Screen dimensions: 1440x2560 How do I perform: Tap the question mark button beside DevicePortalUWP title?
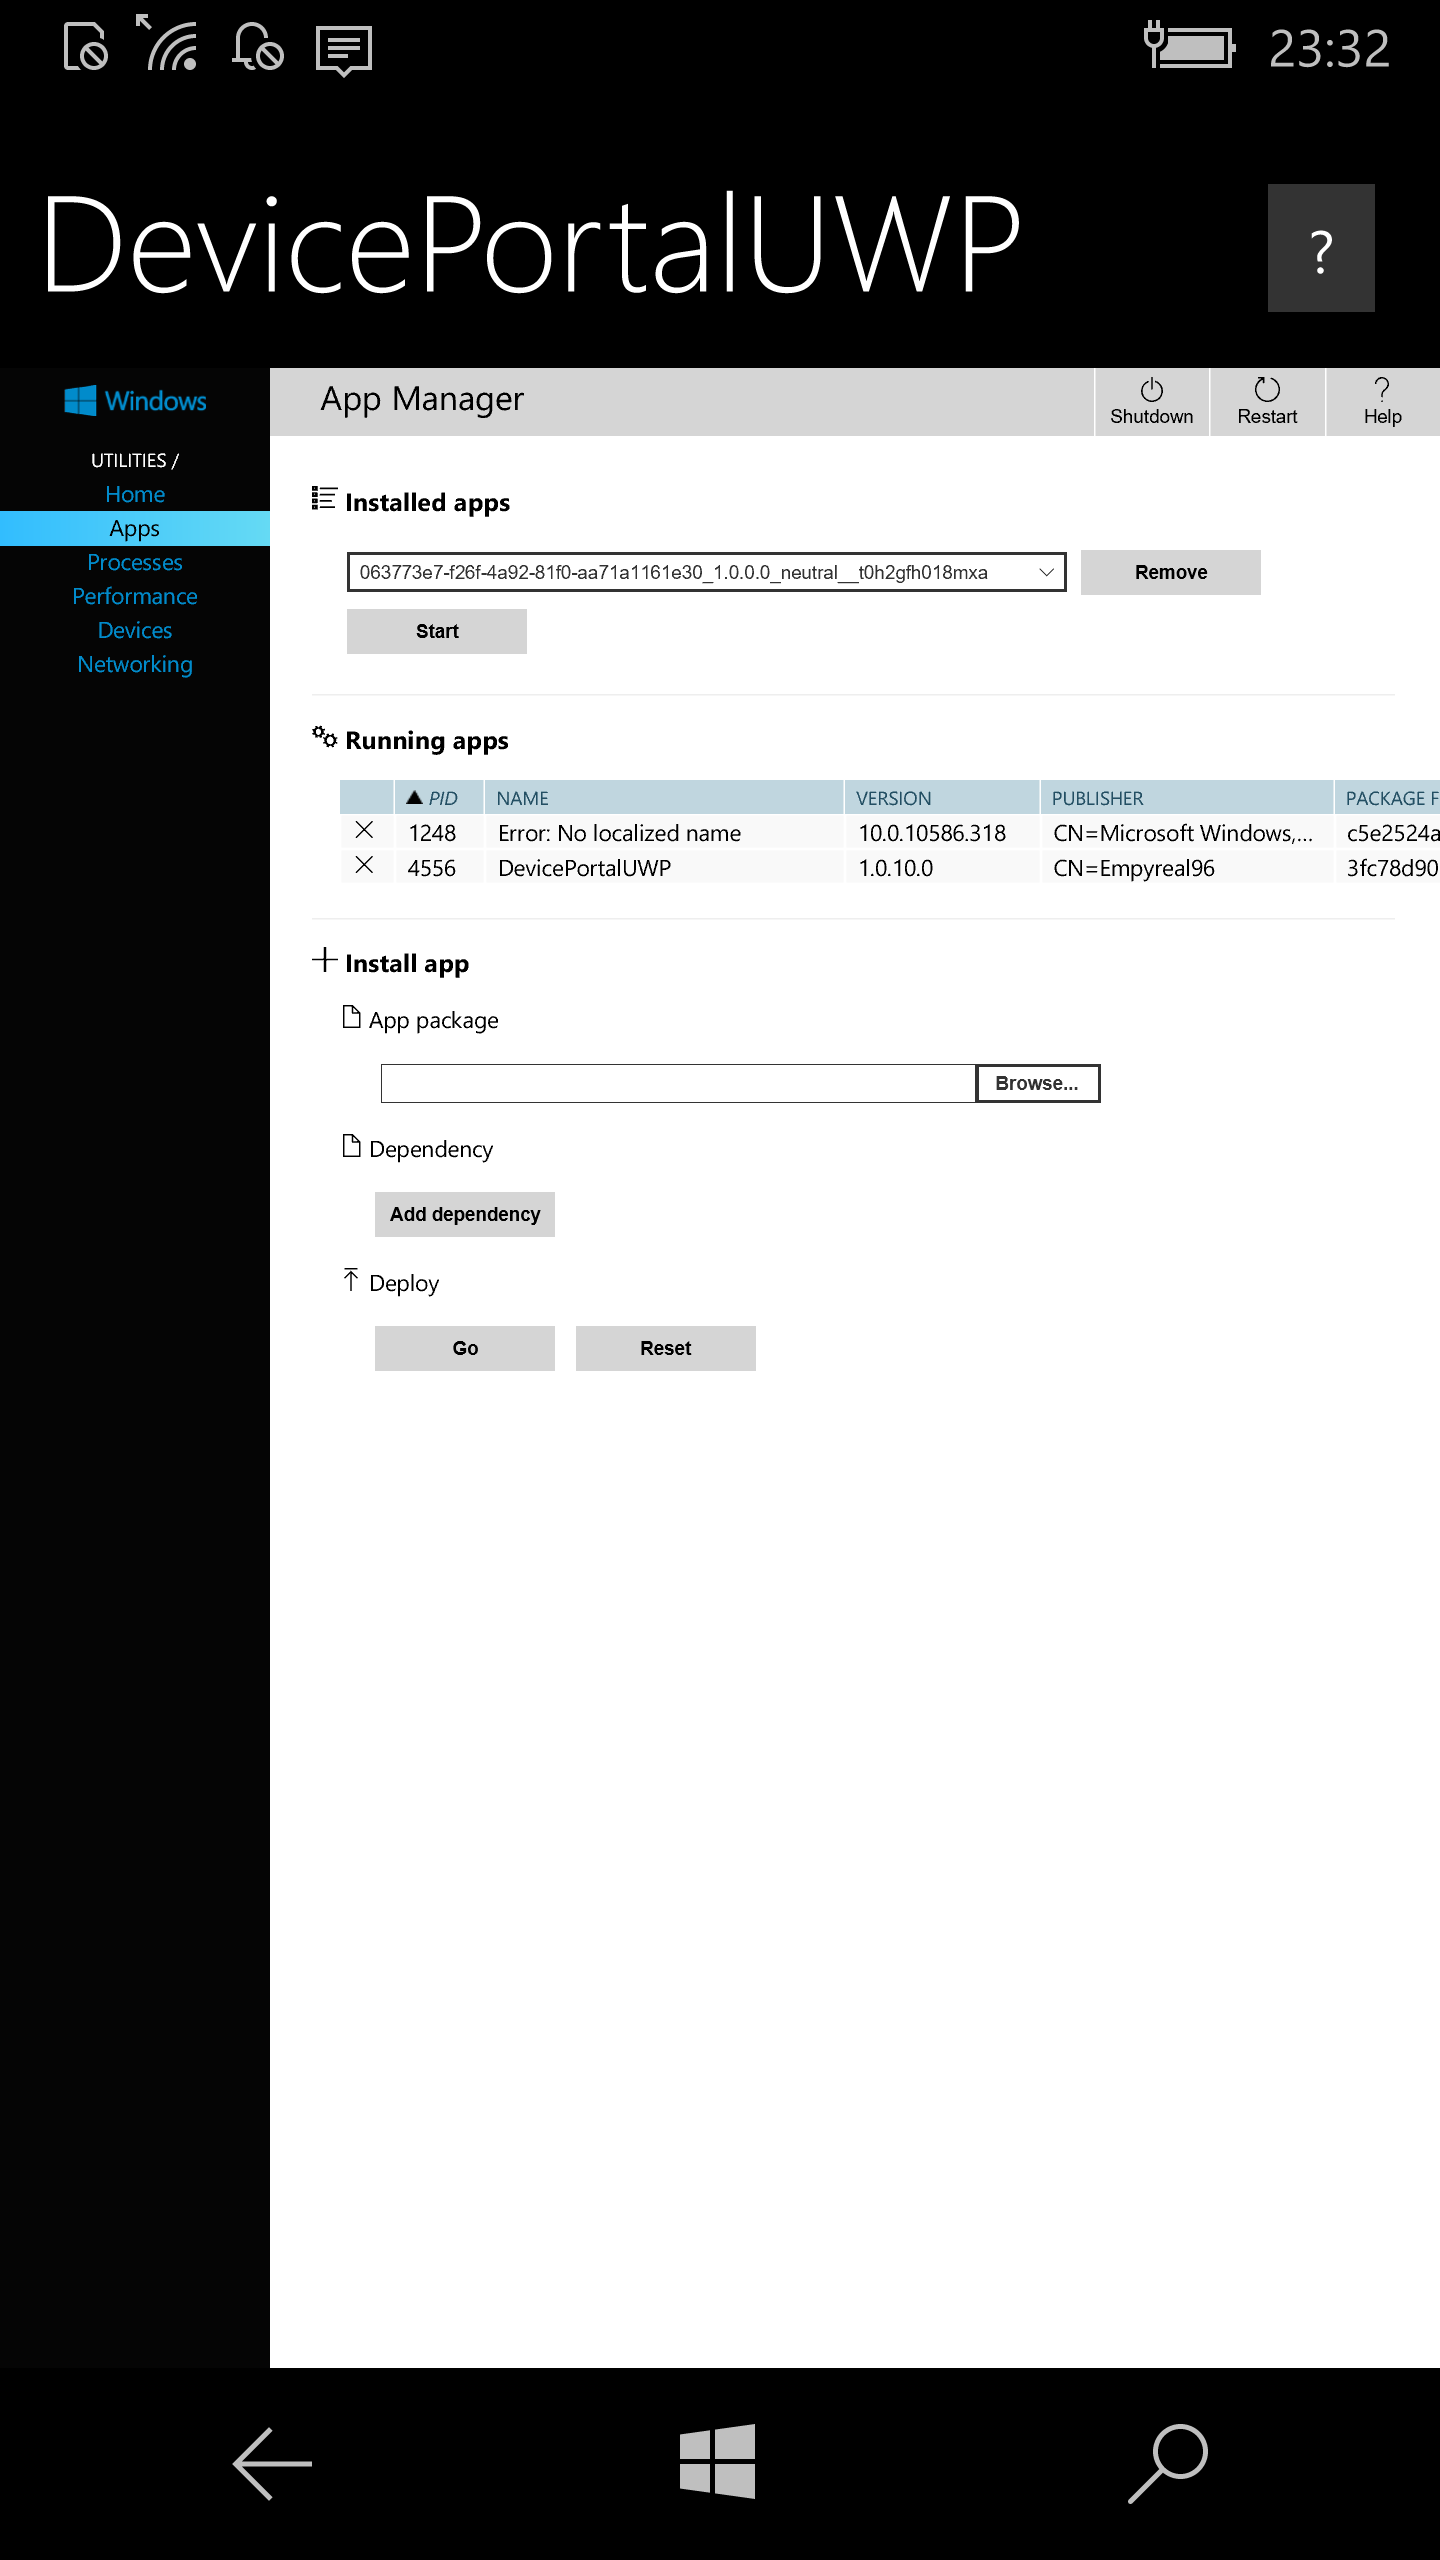pos(1321,248)
